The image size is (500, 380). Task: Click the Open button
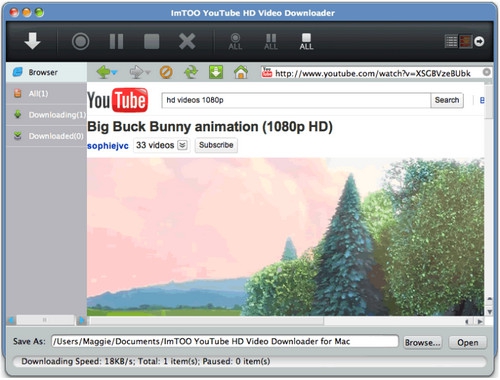pyautogui.click(x=468, y=342)
